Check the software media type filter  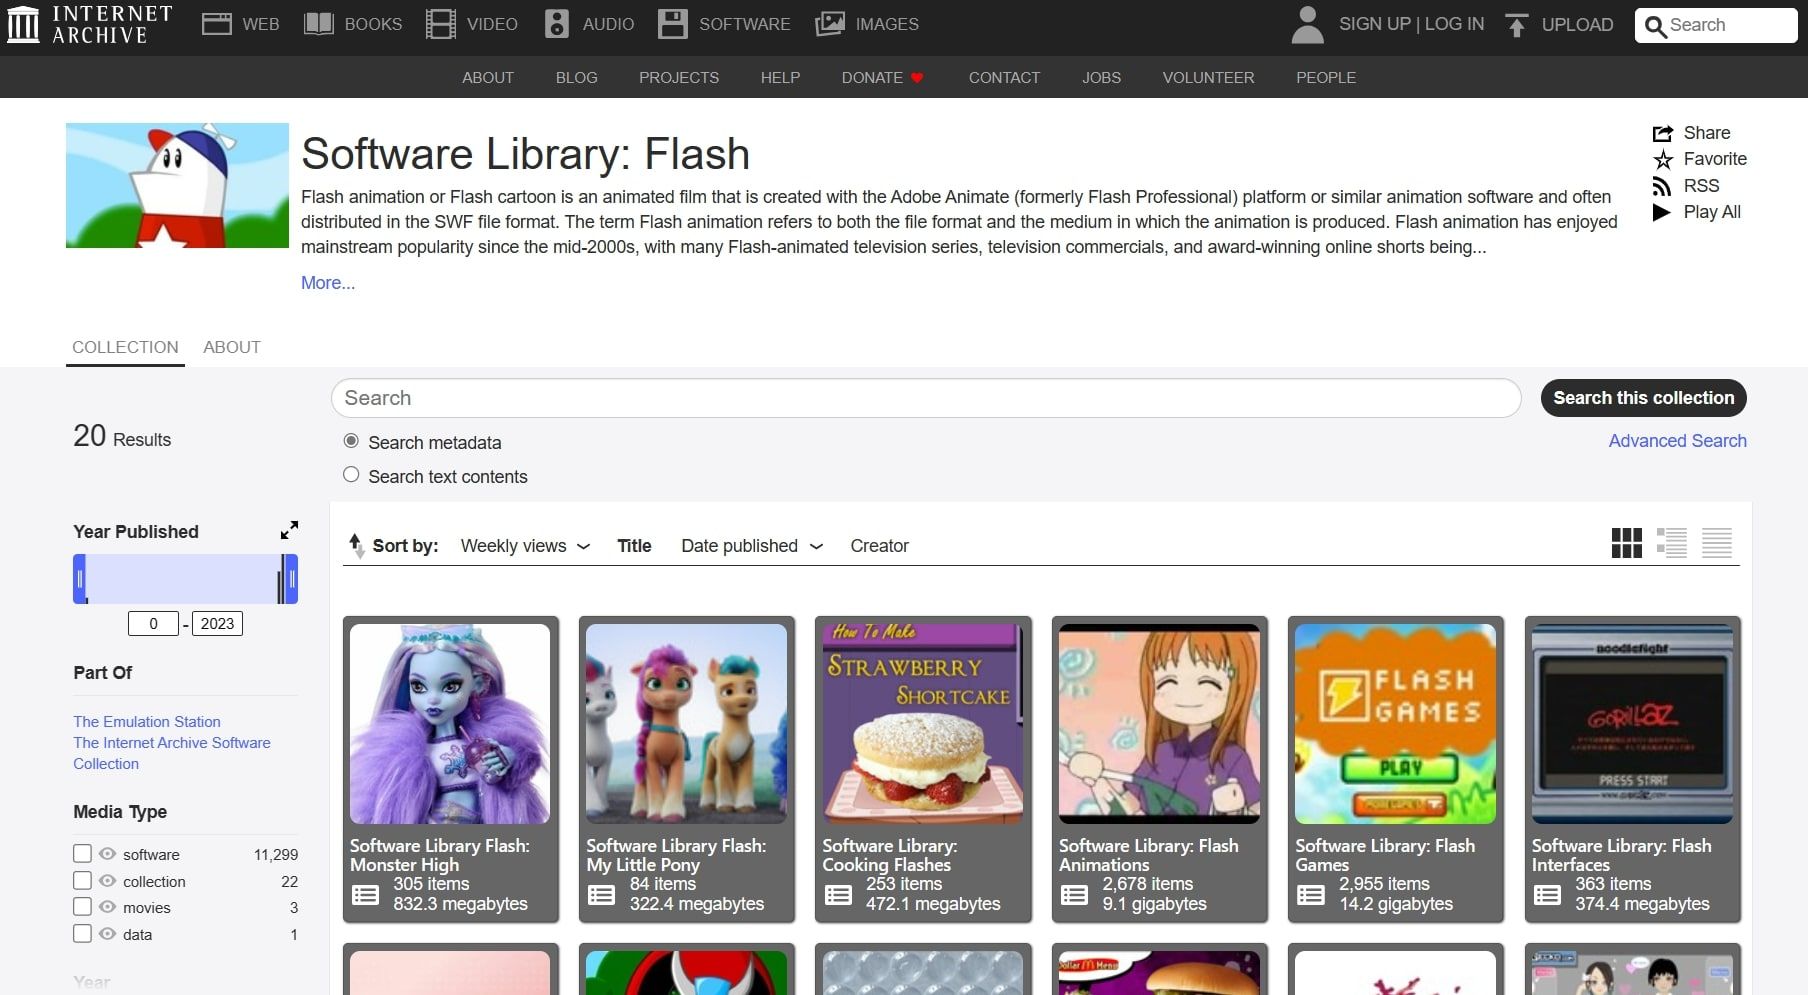point(82,853)
